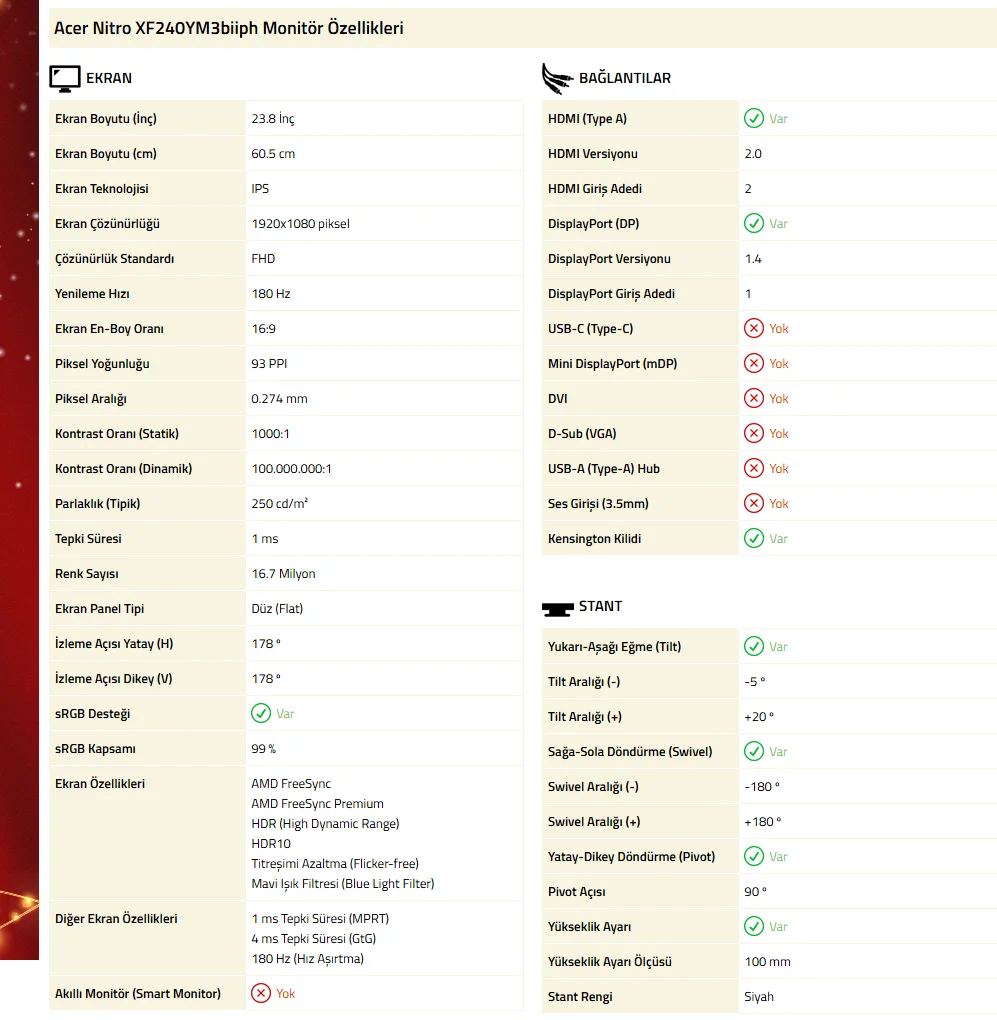
Task: Click the red X icon for USB-C (Type-C)
Action: point(754,329)
